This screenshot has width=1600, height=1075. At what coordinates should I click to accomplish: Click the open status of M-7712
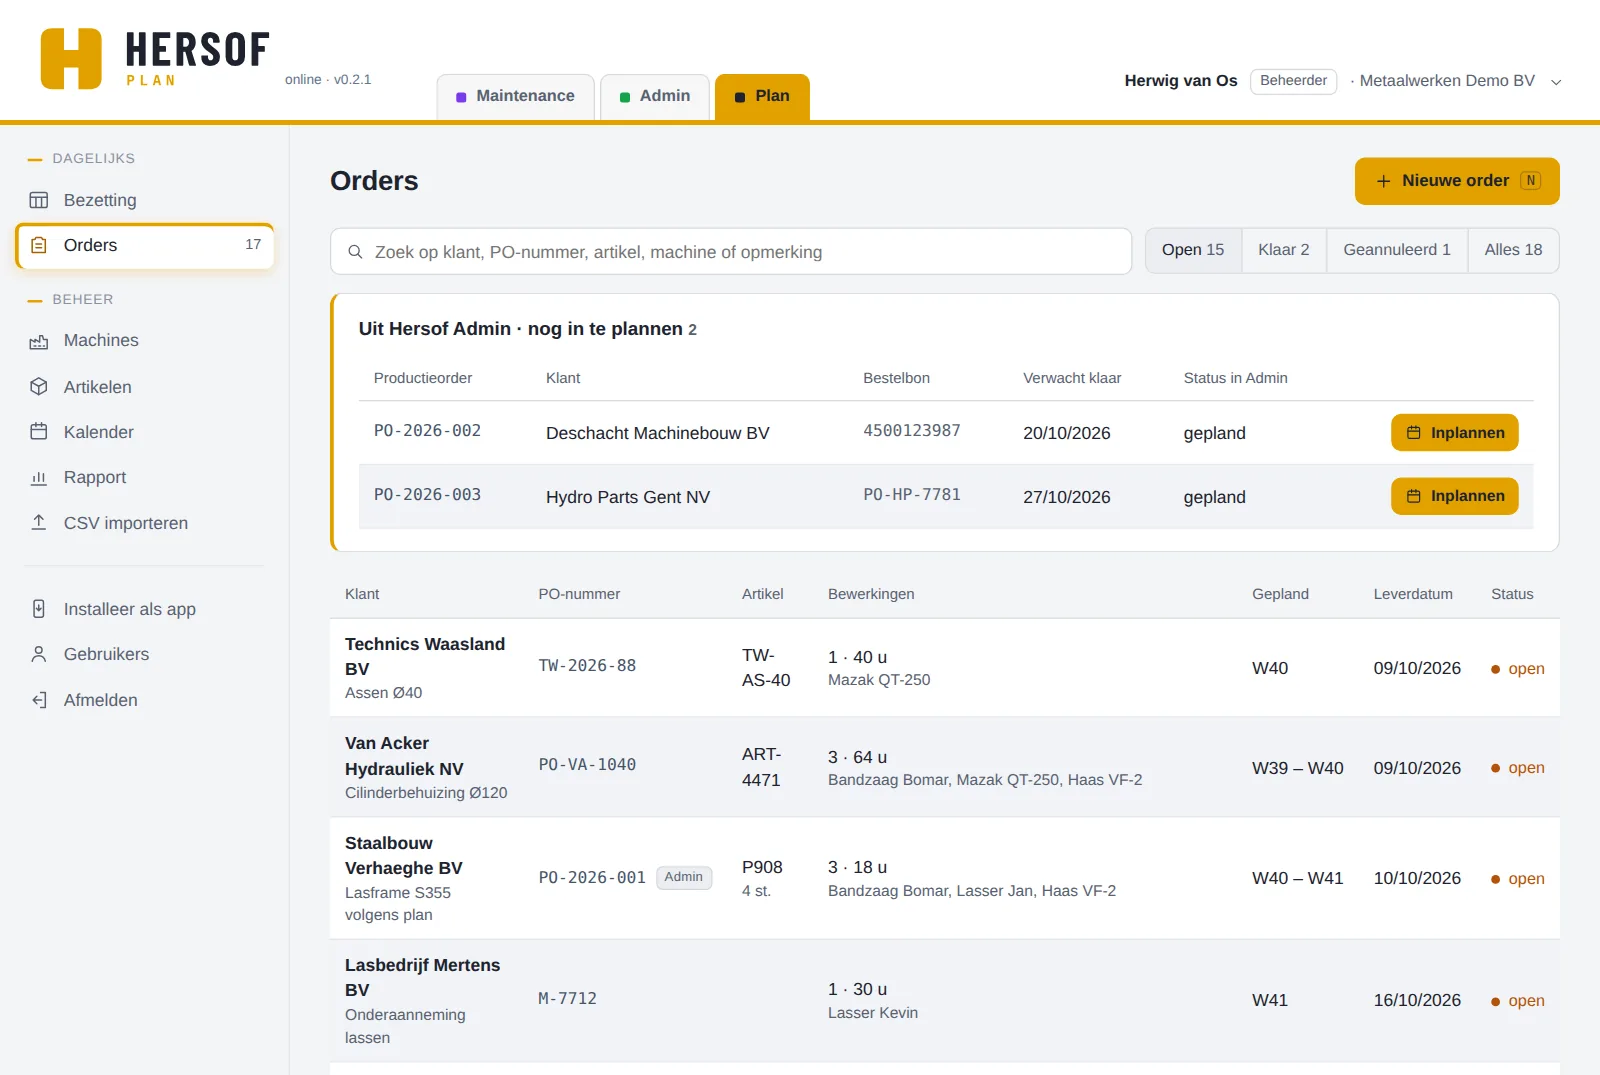point(1518,1001)
